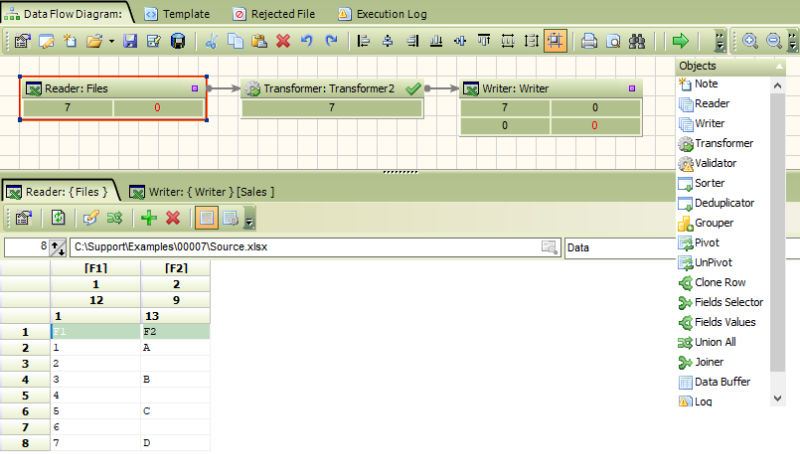Copy selection with the copy icon
Image resolution: width=800 pixels, height=454 pixels.
[235, 41]
